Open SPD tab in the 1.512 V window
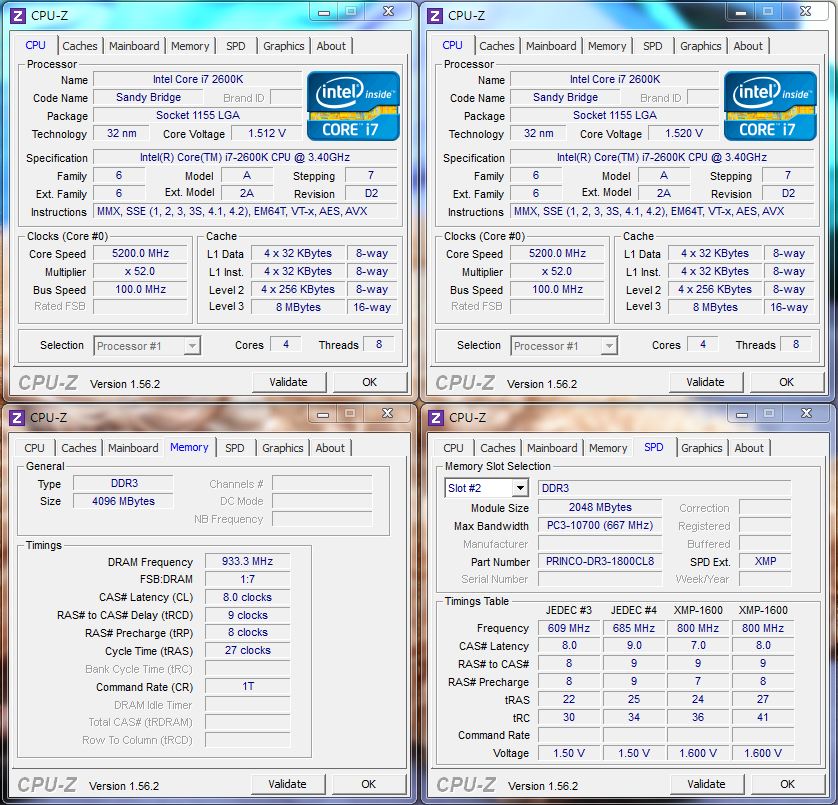The width and height of the screenshot is (838, 805). click(x=236, y=46)
